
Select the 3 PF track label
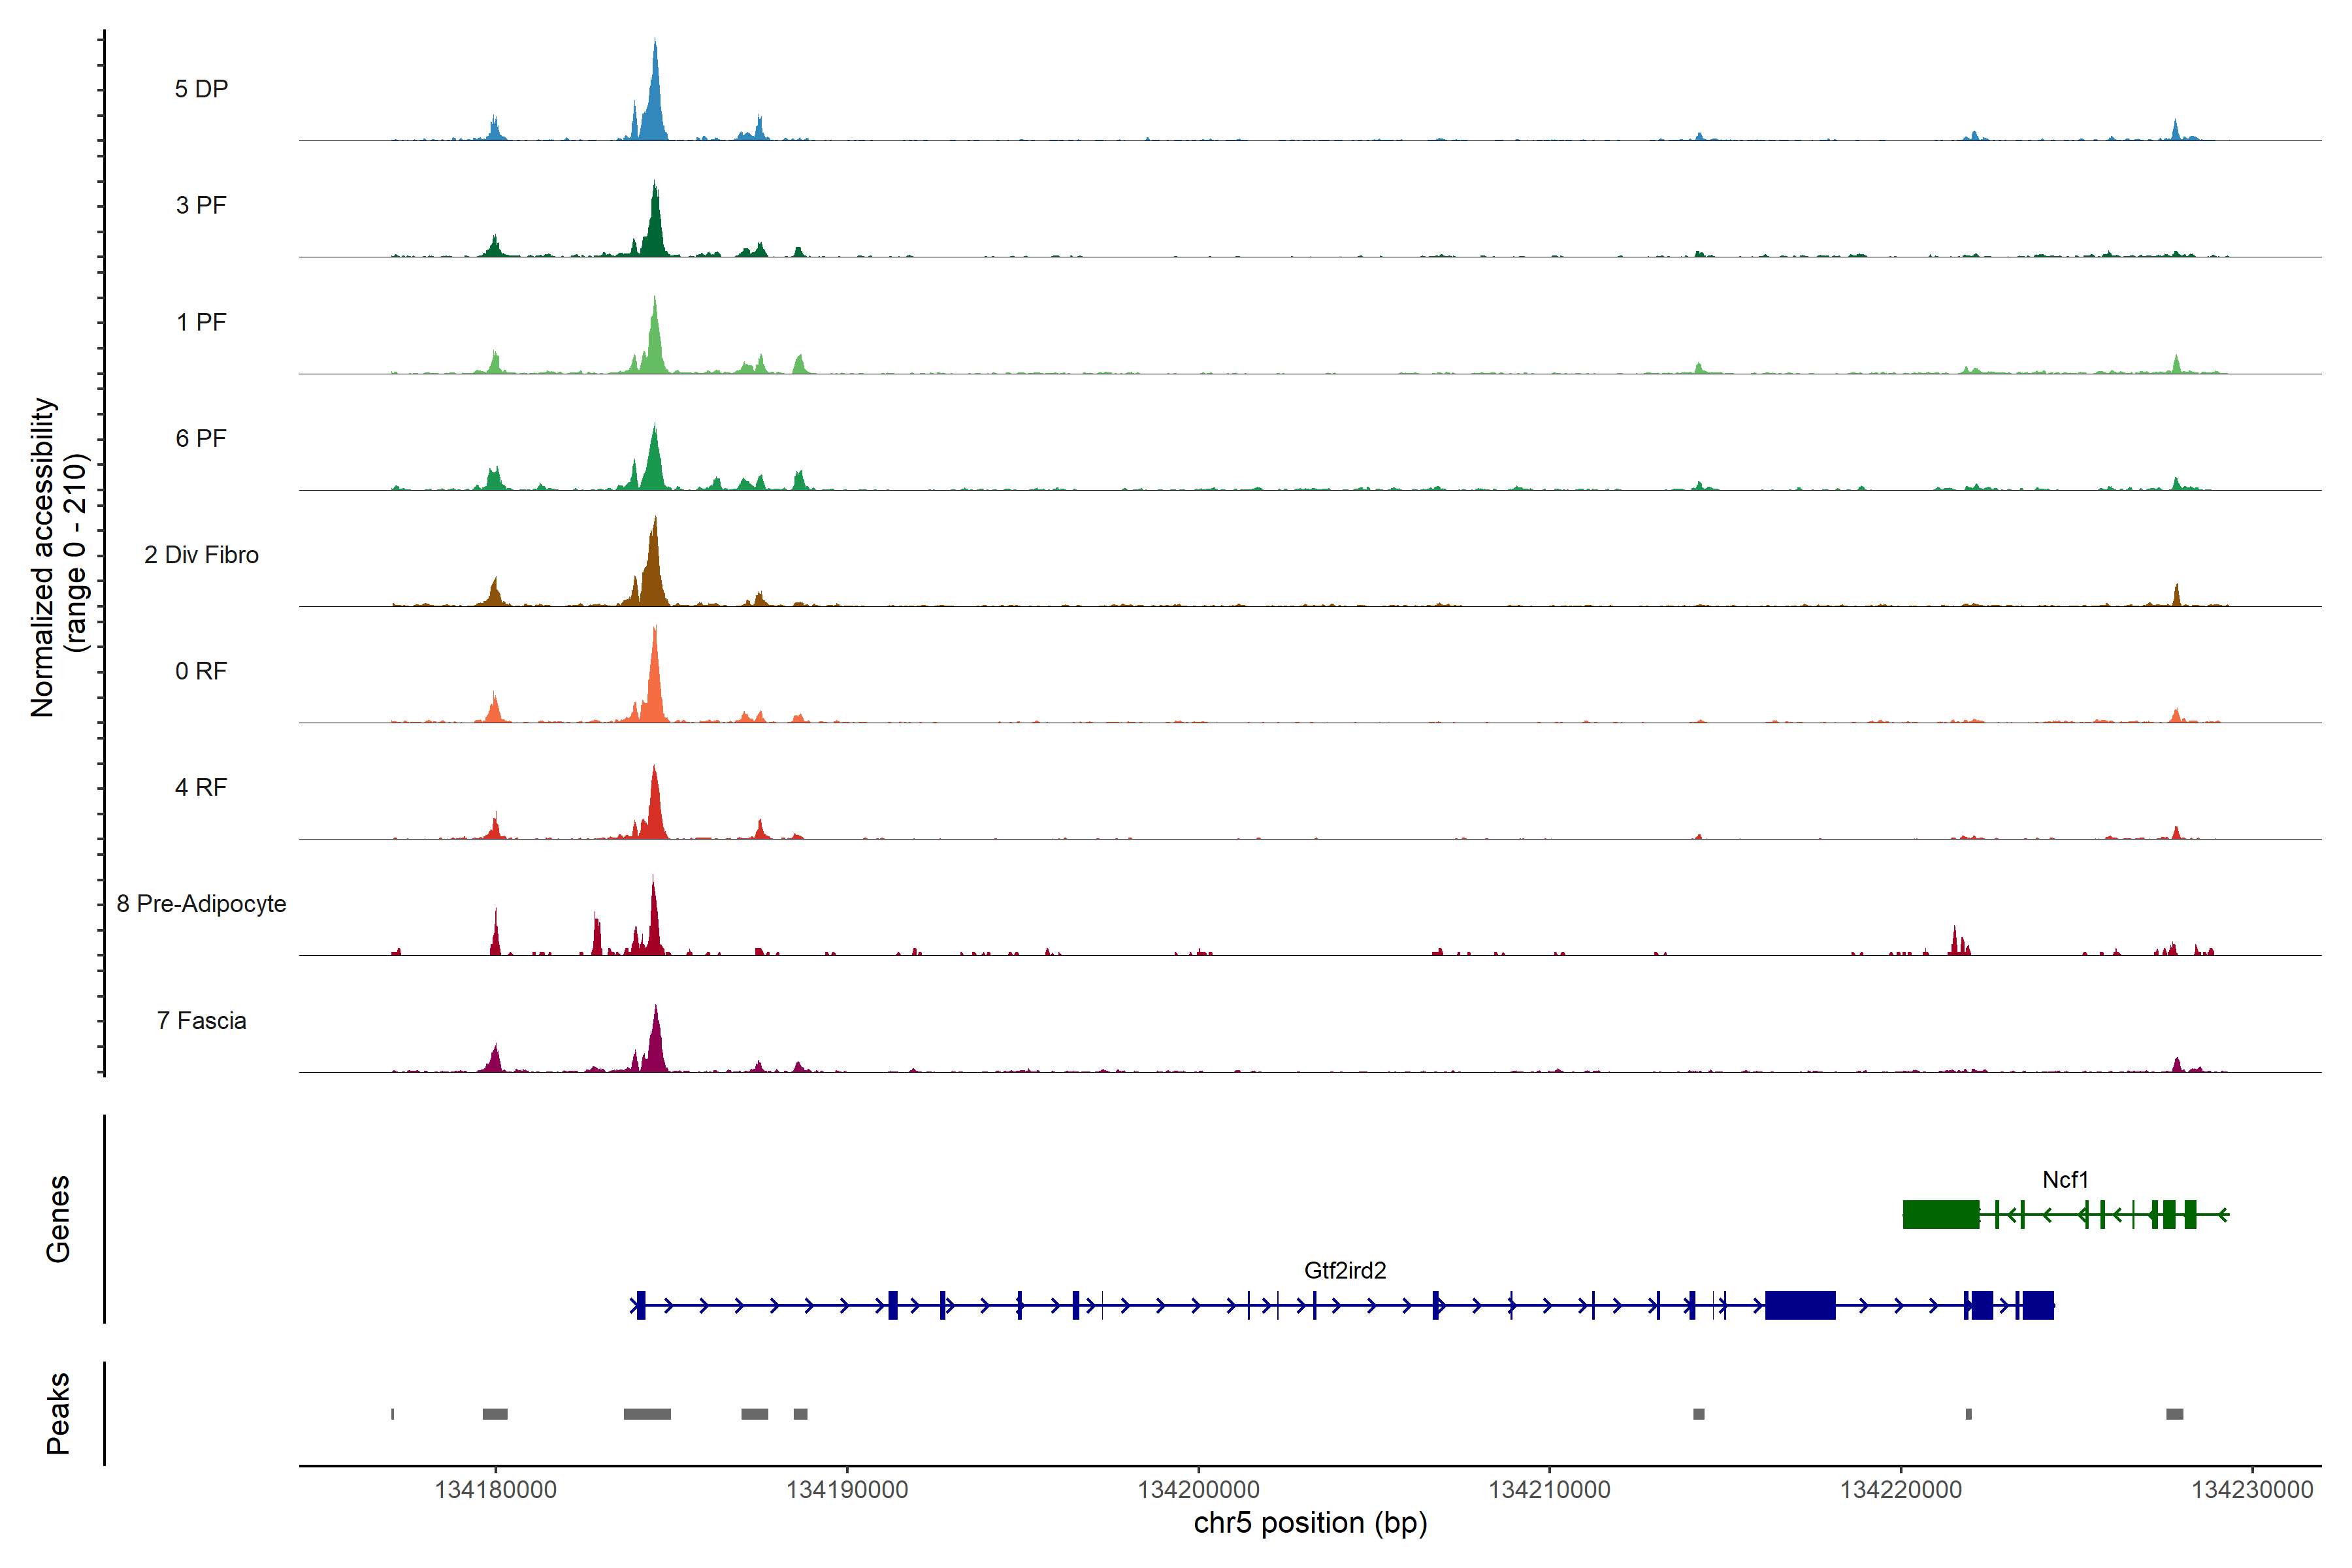201,205
